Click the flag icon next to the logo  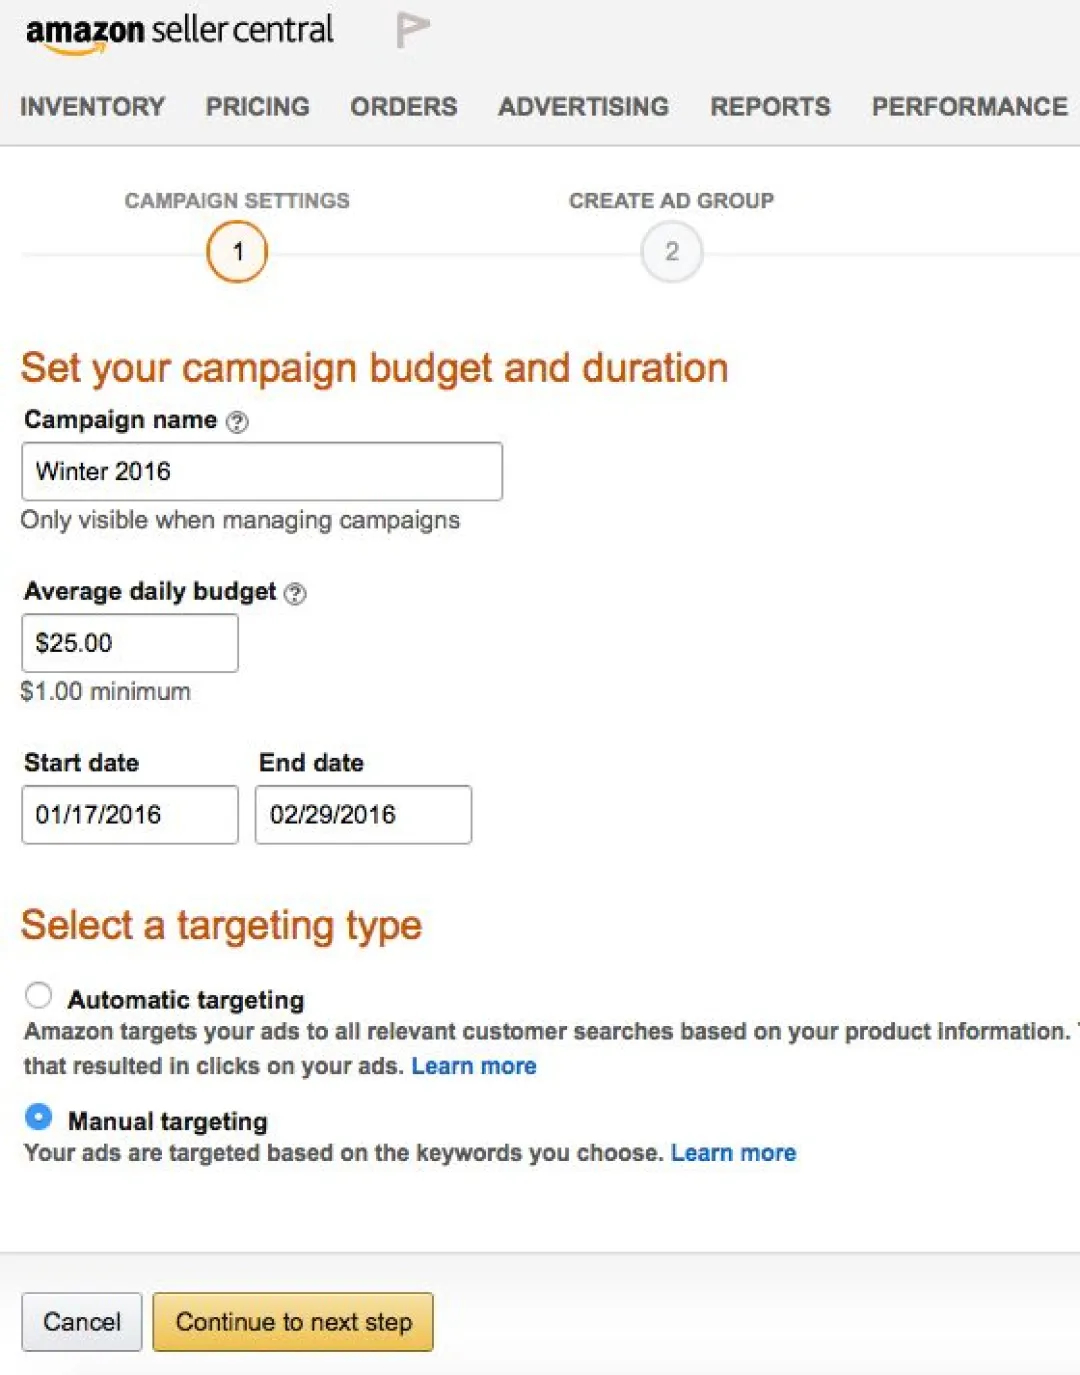[413, 27]
